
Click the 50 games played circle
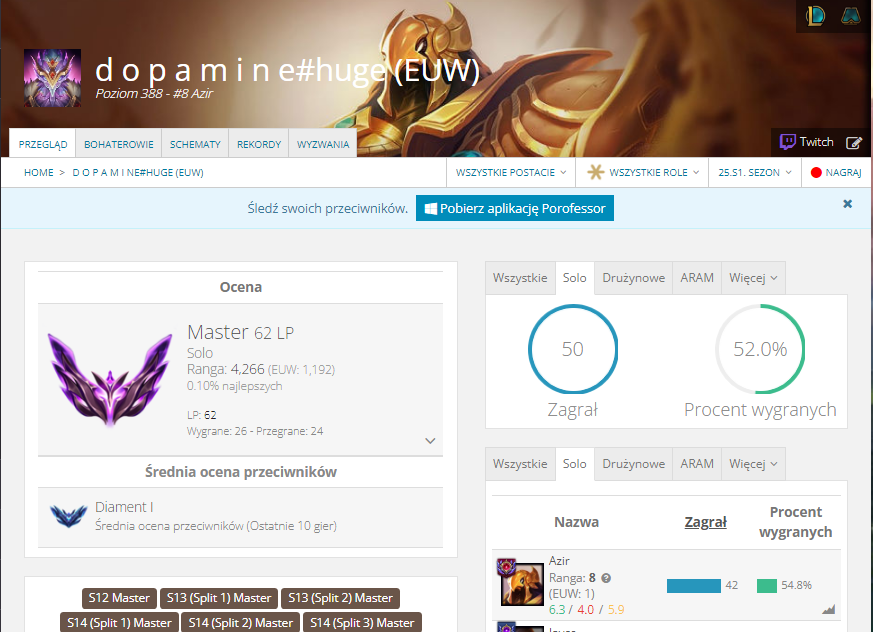(x=573, y=349)
